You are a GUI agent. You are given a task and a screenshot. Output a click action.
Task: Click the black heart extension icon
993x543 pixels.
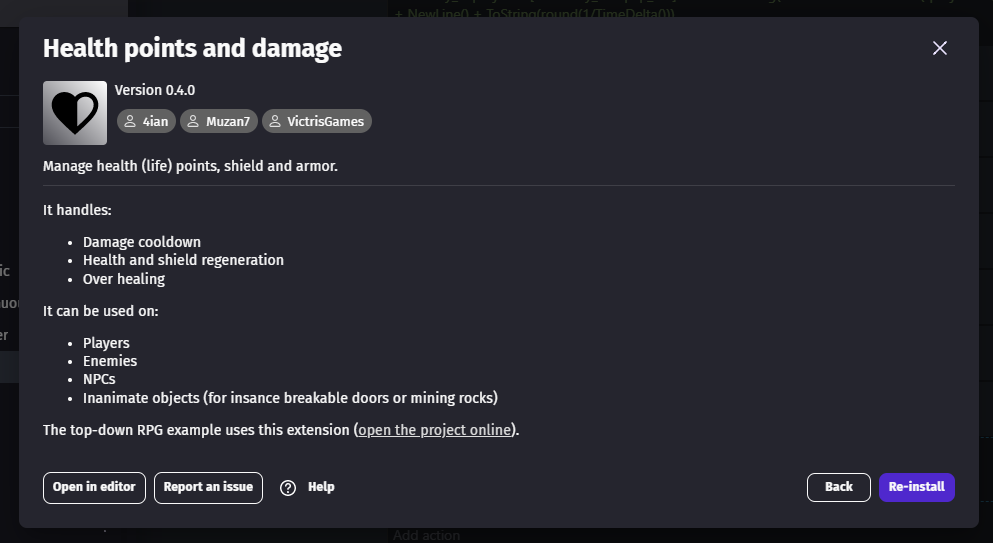click(x=75, y=113)
